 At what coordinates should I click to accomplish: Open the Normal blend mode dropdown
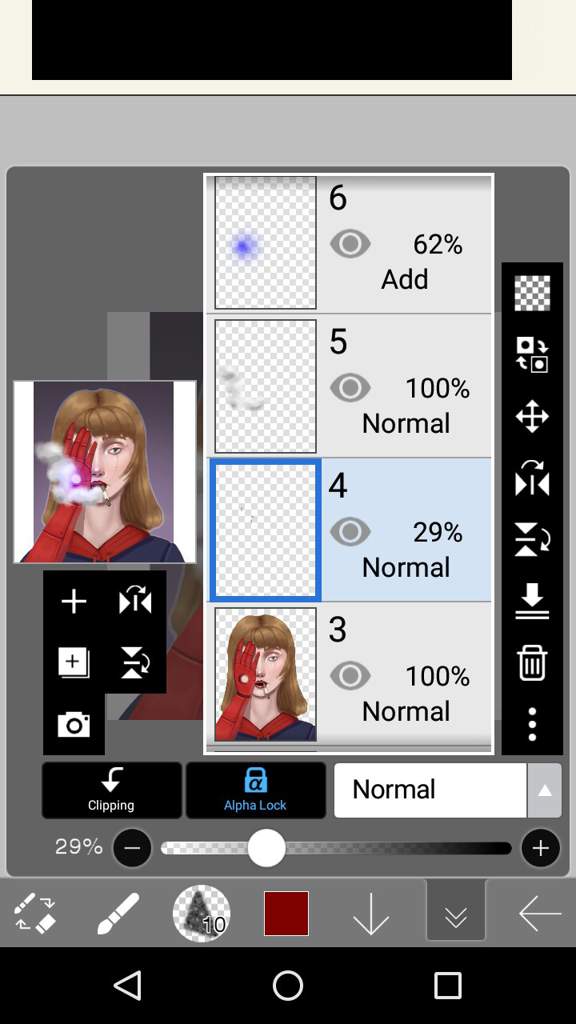(x=430, y=790)
